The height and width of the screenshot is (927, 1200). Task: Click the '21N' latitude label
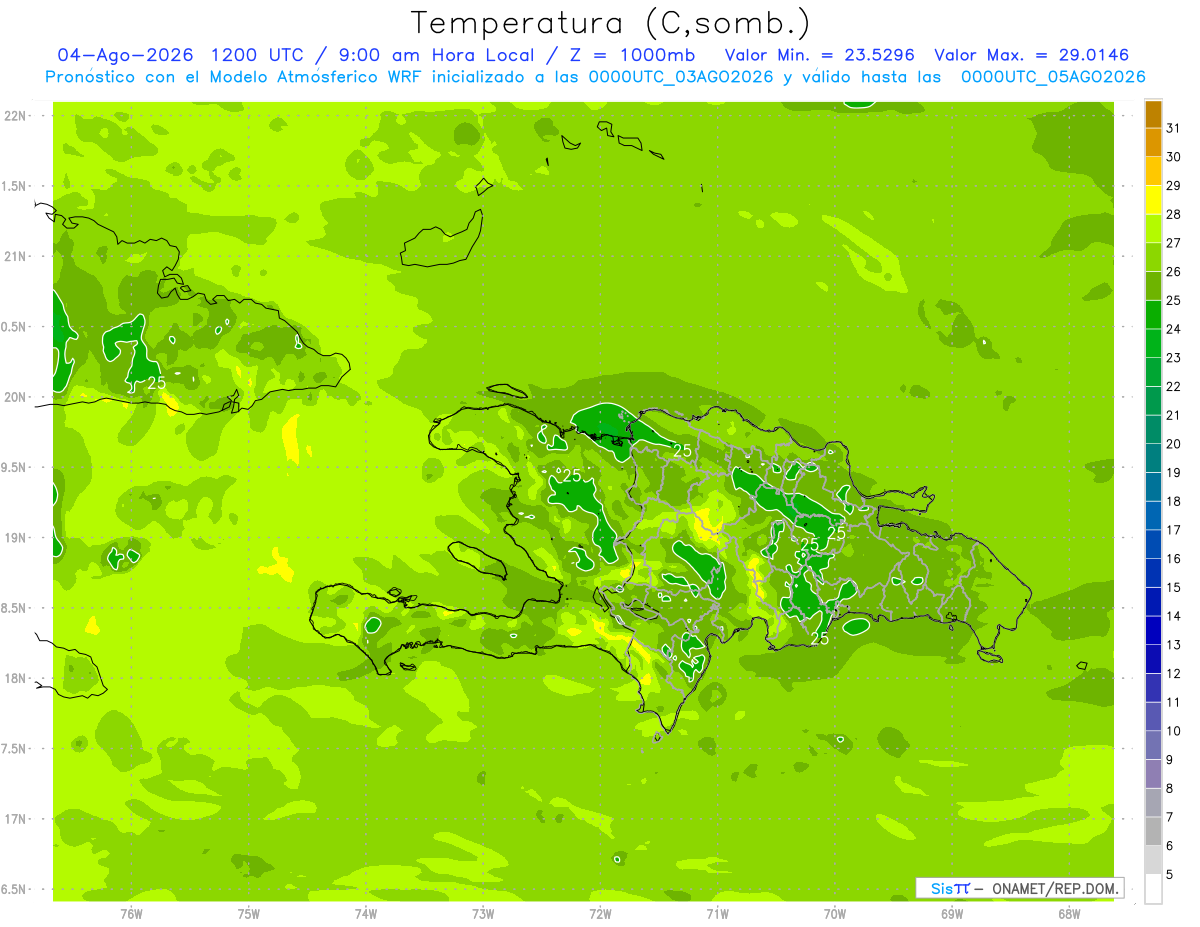click(15, 256)
